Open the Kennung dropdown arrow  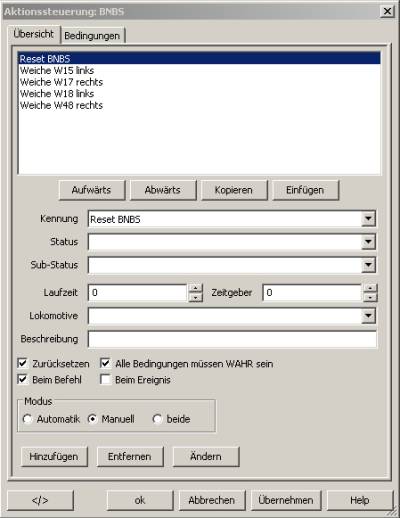coord(368,219)
